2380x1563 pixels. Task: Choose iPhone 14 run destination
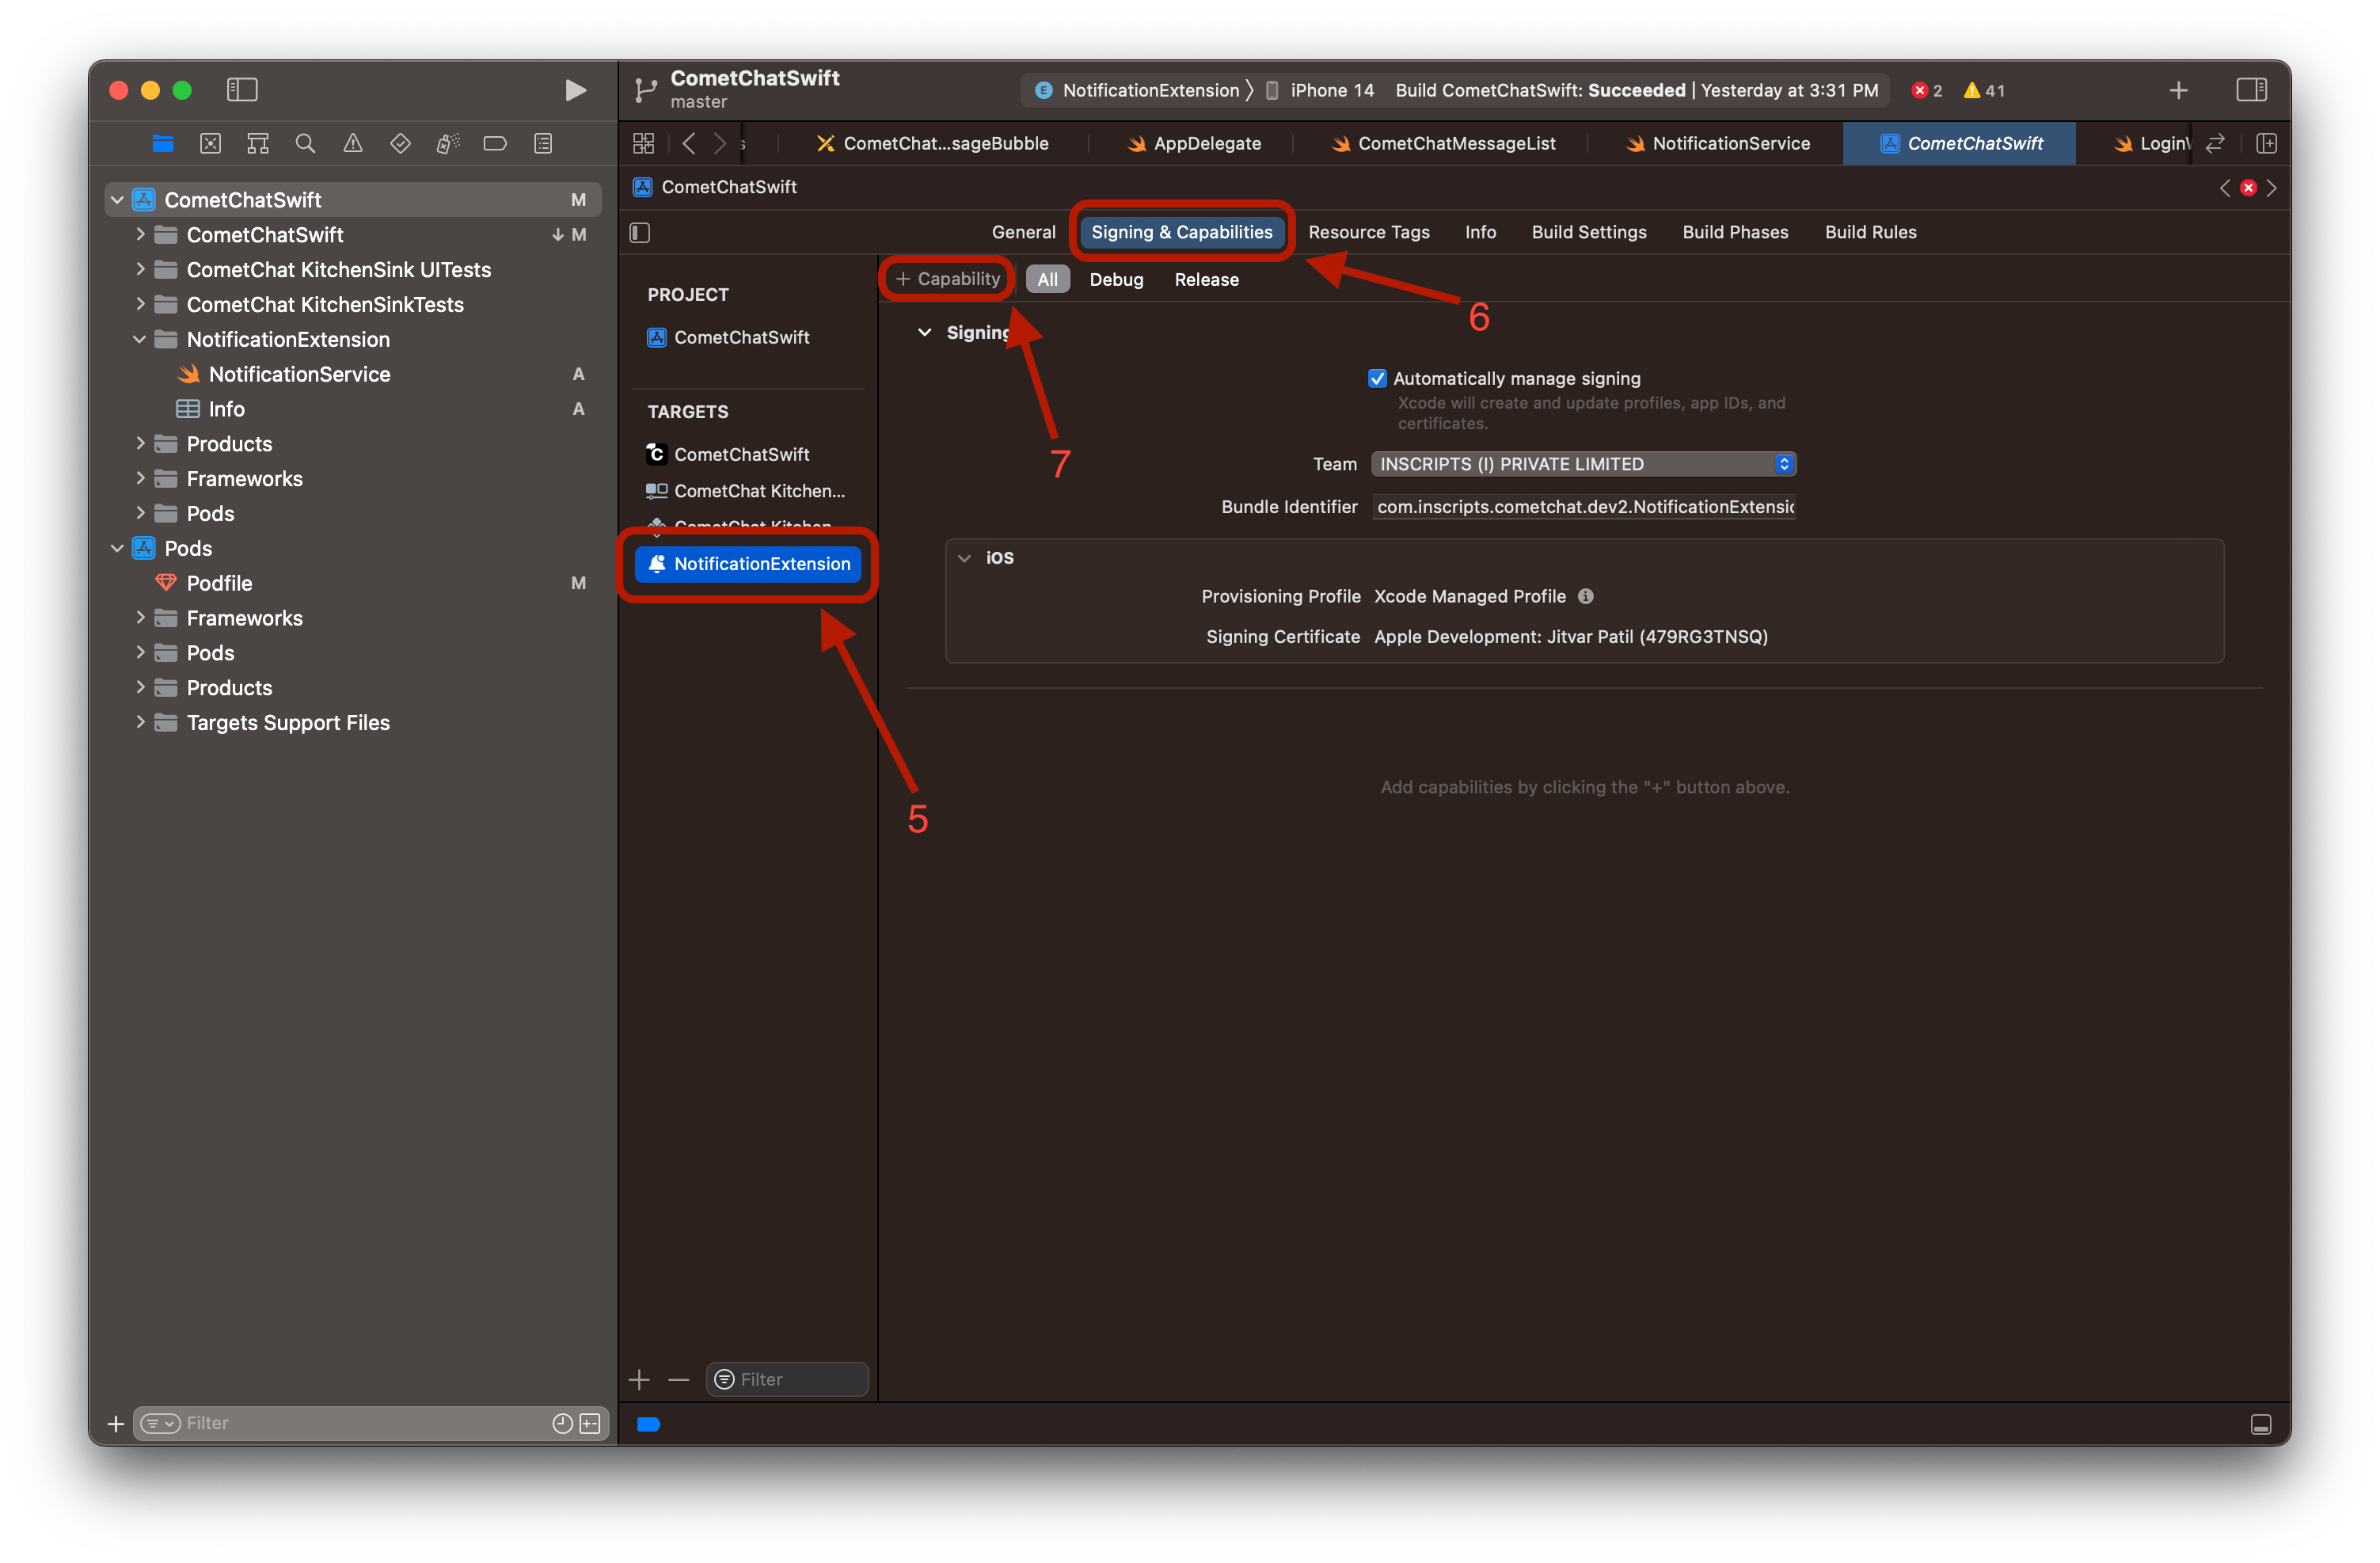tap(1320, 90)
